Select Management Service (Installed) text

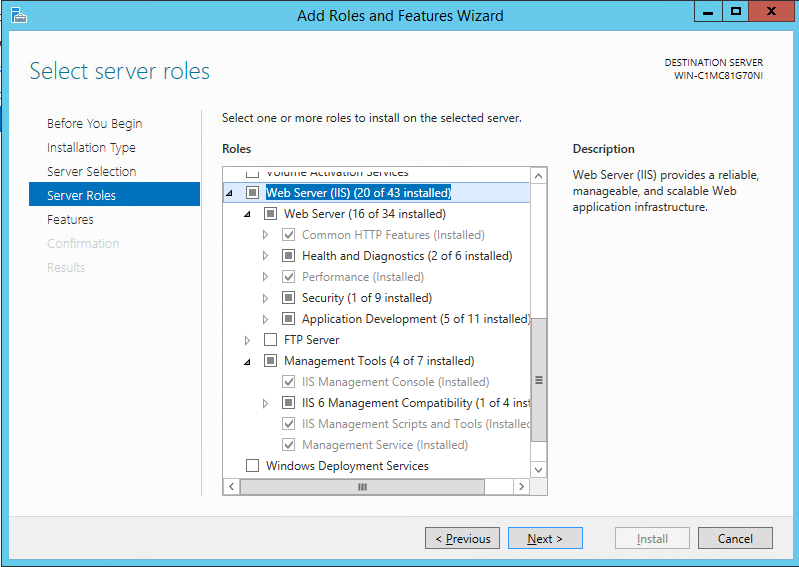click(x=385, y=445)
